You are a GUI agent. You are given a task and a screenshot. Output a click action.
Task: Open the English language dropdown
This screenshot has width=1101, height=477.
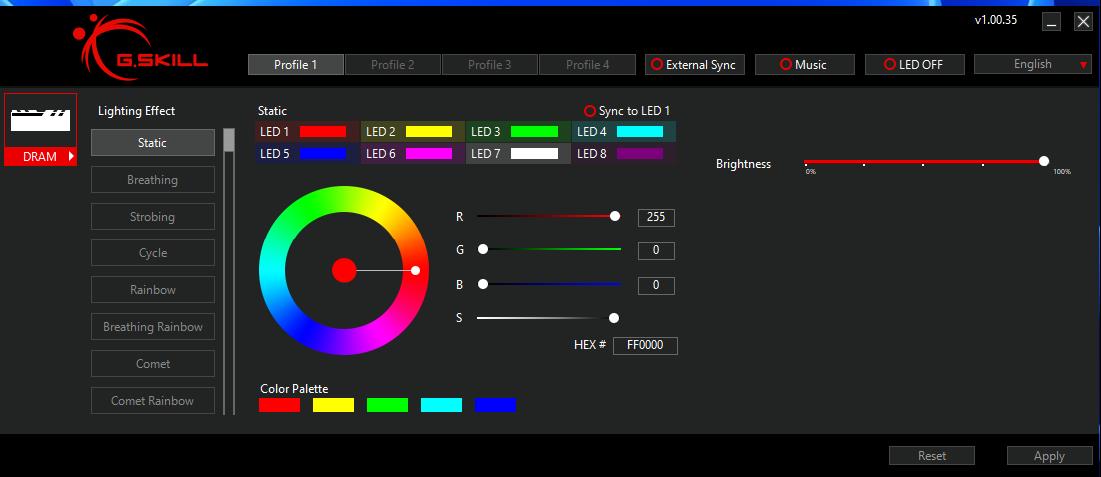click(x=1033, y=65)
